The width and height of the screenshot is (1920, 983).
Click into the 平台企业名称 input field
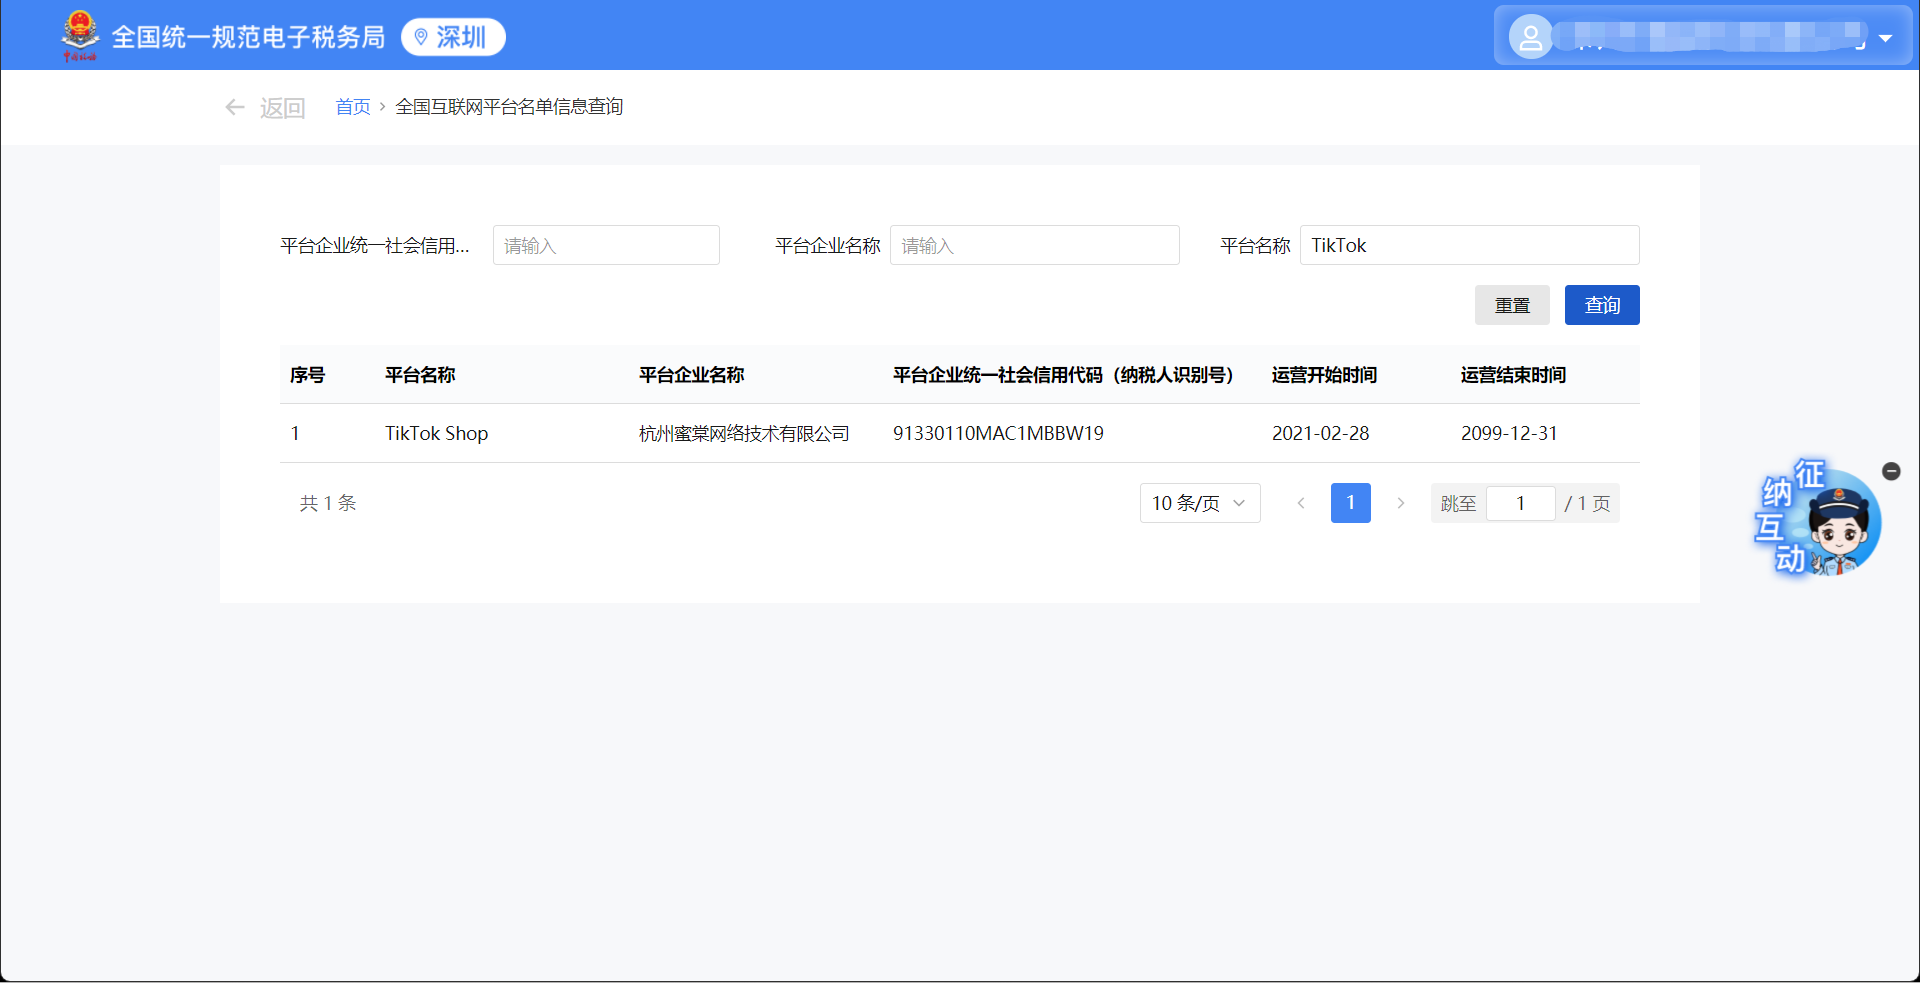click(1034, 245)
